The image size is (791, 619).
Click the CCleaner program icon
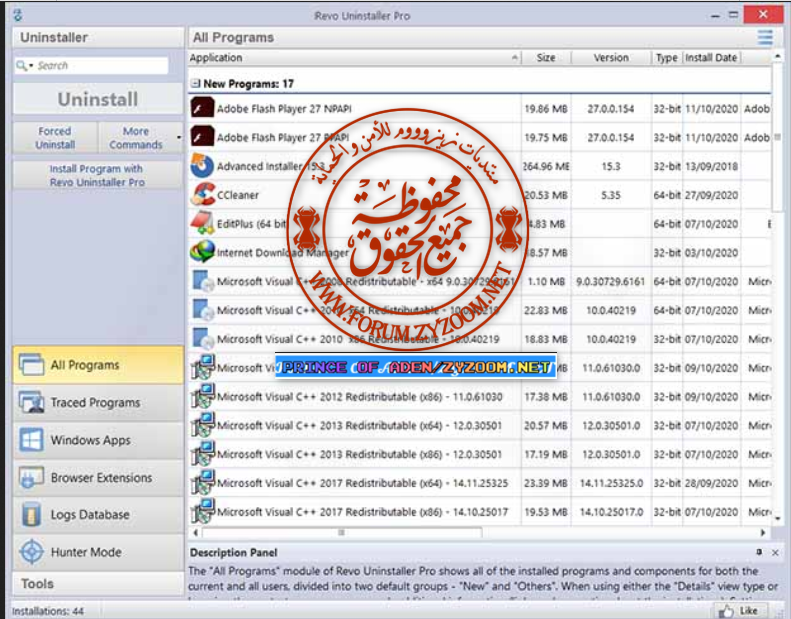pos(202,195)
